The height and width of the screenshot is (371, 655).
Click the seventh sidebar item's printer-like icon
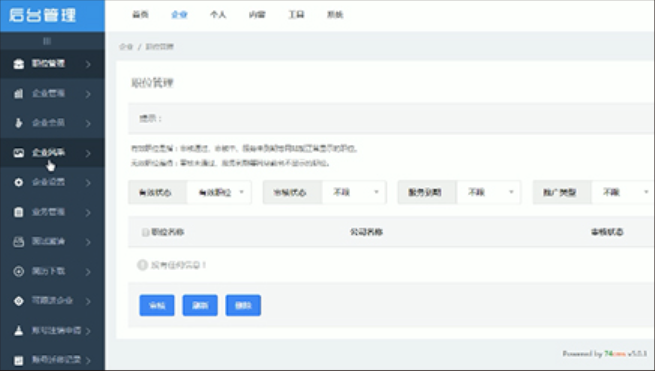click(18, 242)
